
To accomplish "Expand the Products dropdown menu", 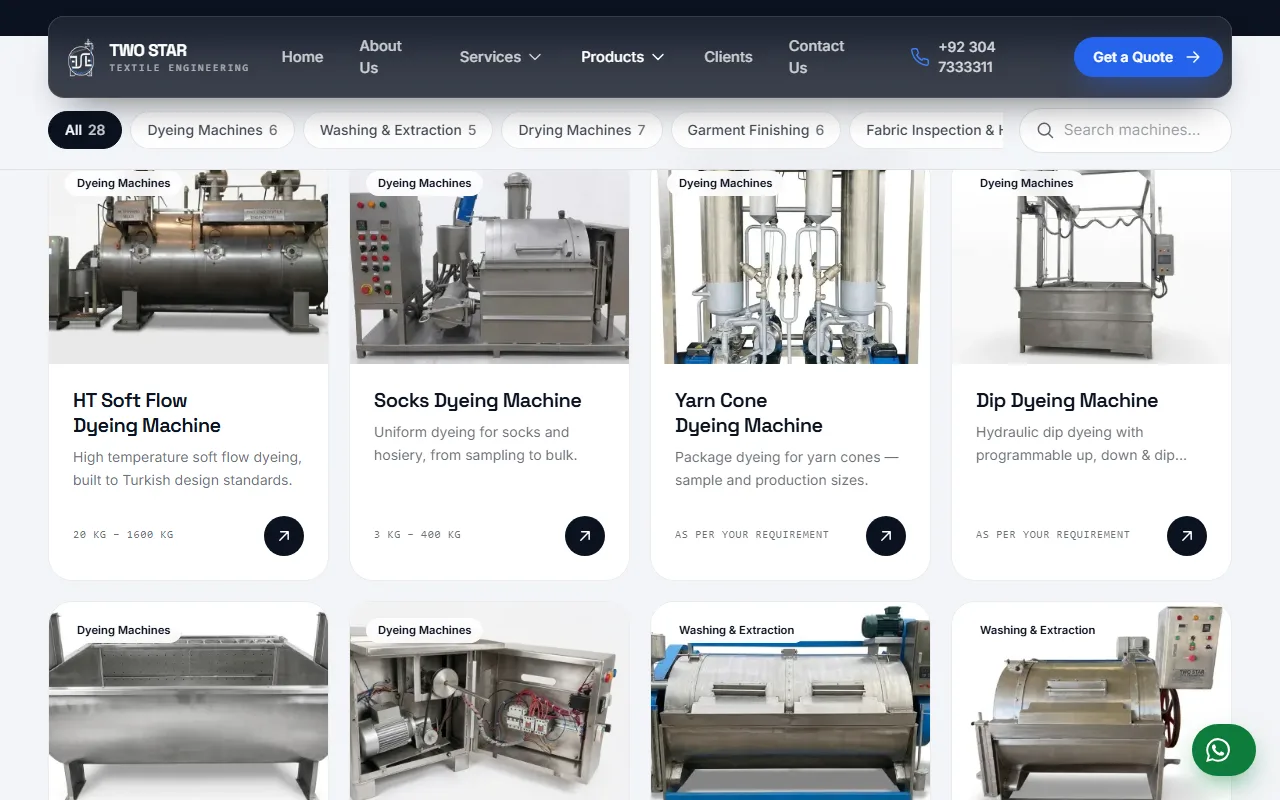I will (x=622, y=57).
